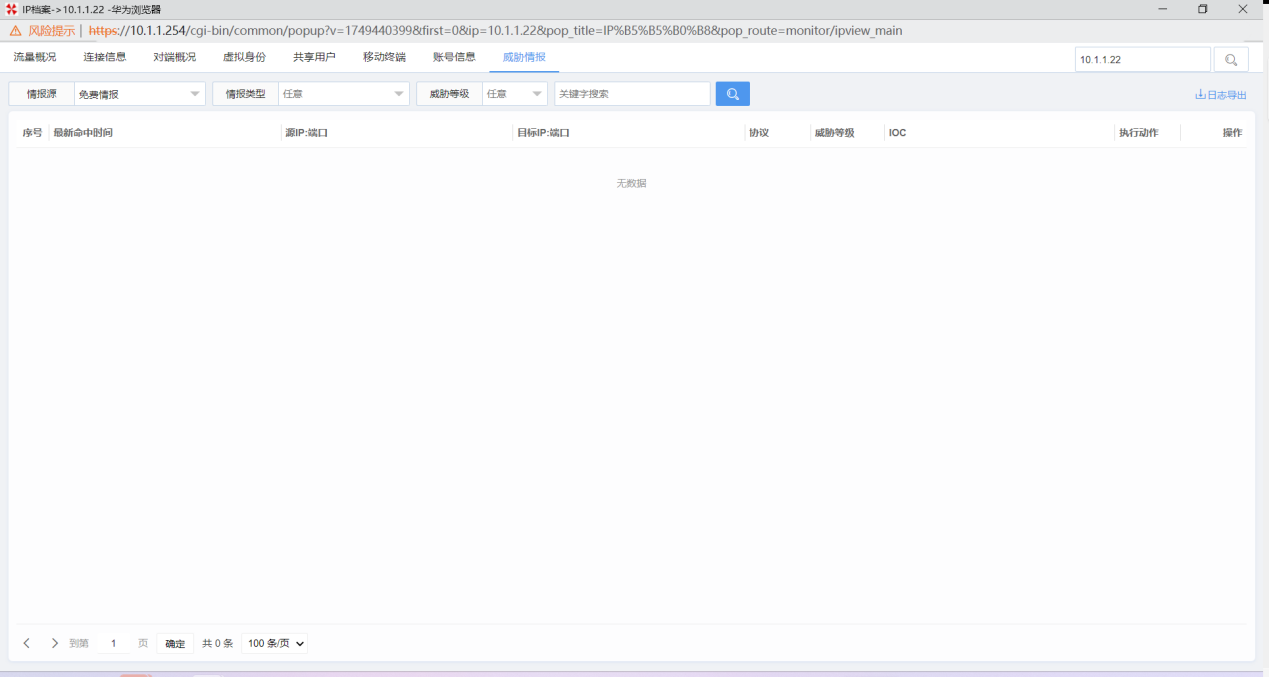Viewport: 1269px width, 677px height.
Task: Click the search icon beside 10.1.1.22 field
Action: point(1231,60)
